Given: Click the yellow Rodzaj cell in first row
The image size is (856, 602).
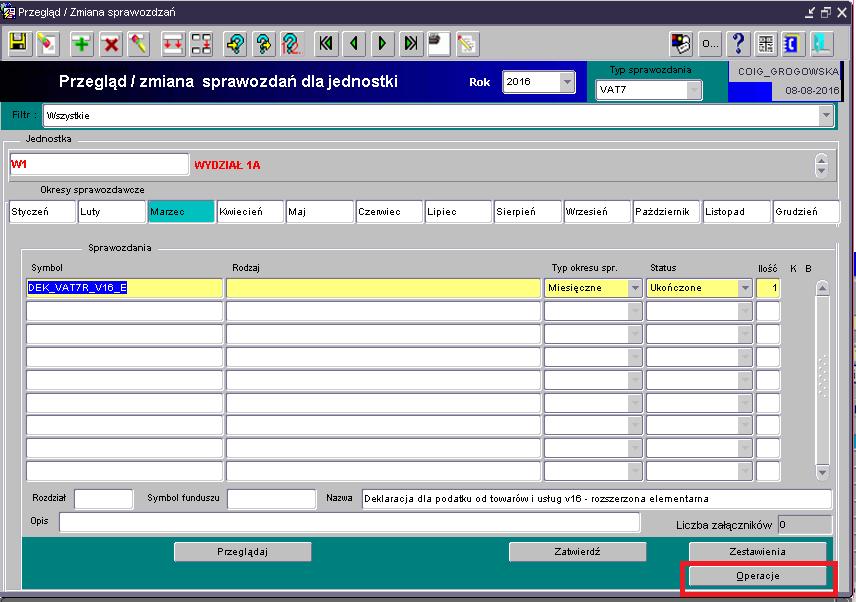Looking at the screenshot, I should click(383, 288).
